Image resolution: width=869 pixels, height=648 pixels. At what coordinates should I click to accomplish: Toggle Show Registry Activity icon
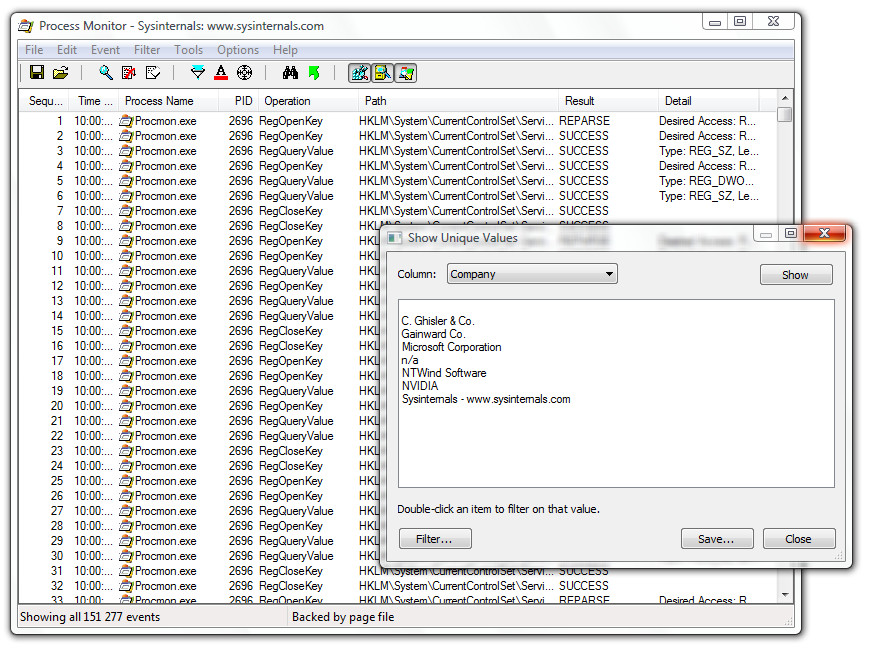360,73
